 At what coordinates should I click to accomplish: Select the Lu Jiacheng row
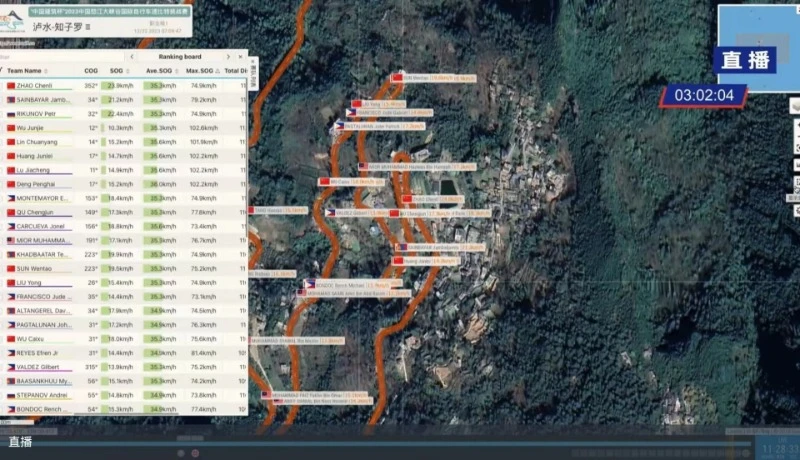click(x=123, y=170)
